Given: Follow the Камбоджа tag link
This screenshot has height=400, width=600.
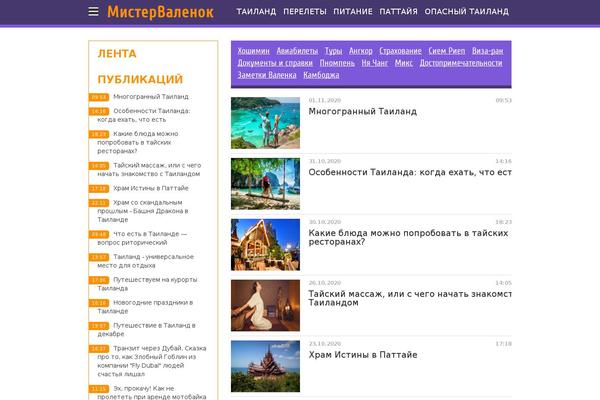Looking at the screenshot, I should click(321, 75).
